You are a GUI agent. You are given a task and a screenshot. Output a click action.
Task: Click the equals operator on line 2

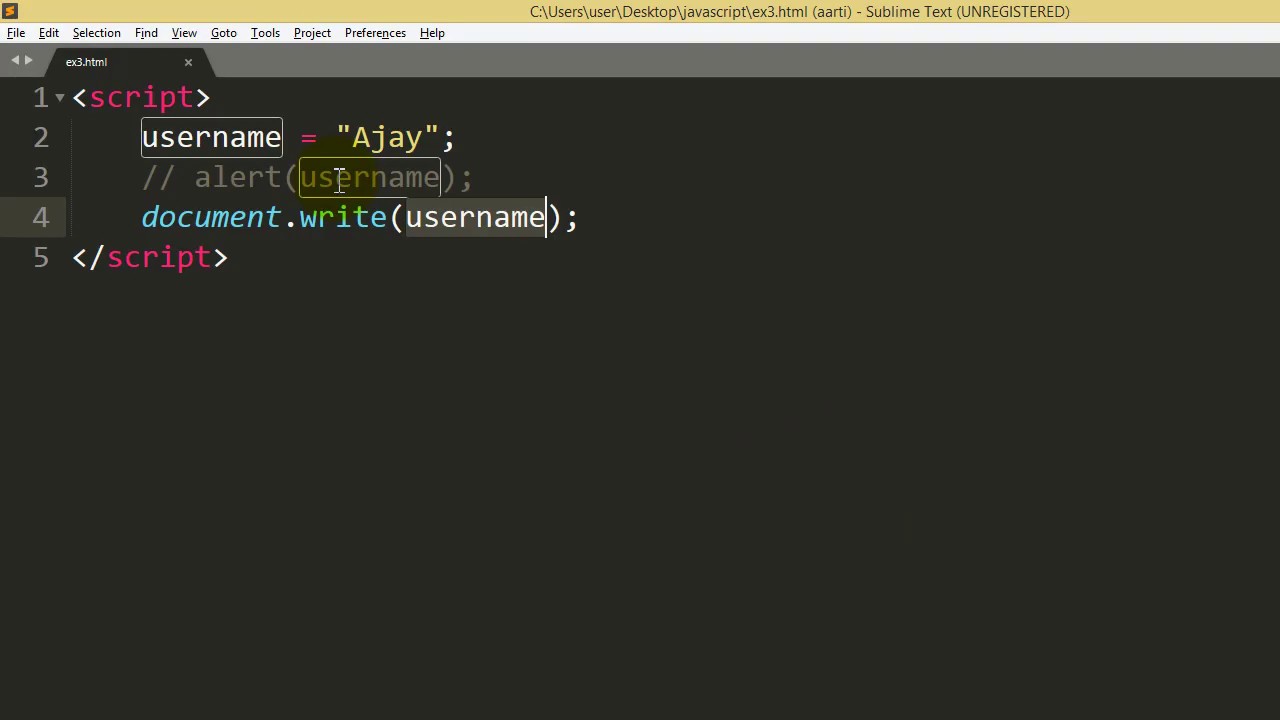click(308, 138)
